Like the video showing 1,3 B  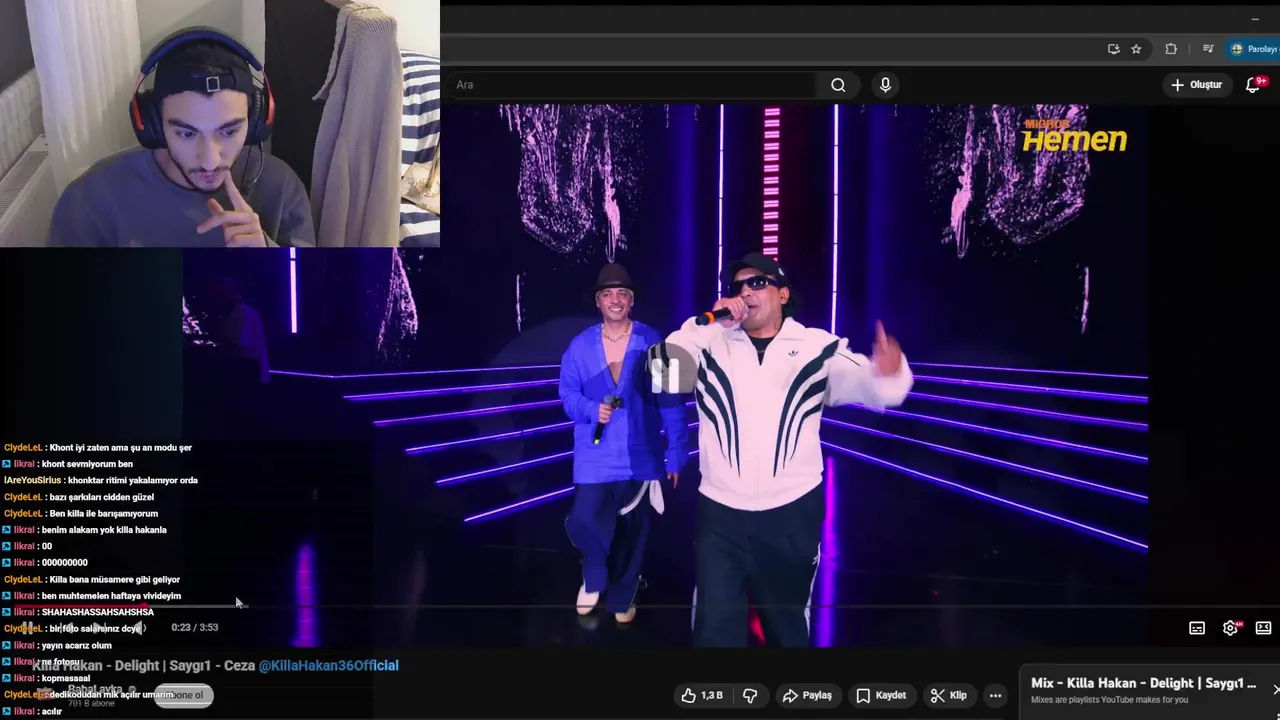pyautogui.click(x=701, y=695)
